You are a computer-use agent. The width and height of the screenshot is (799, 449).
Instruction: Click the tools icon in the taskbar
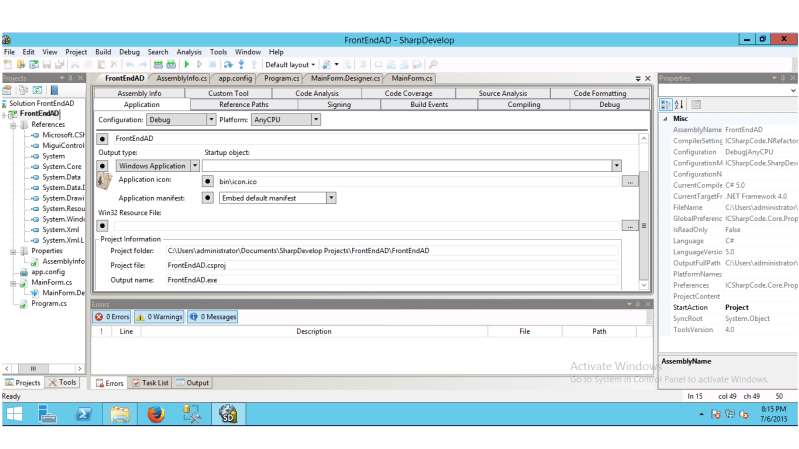pos(192,414)
